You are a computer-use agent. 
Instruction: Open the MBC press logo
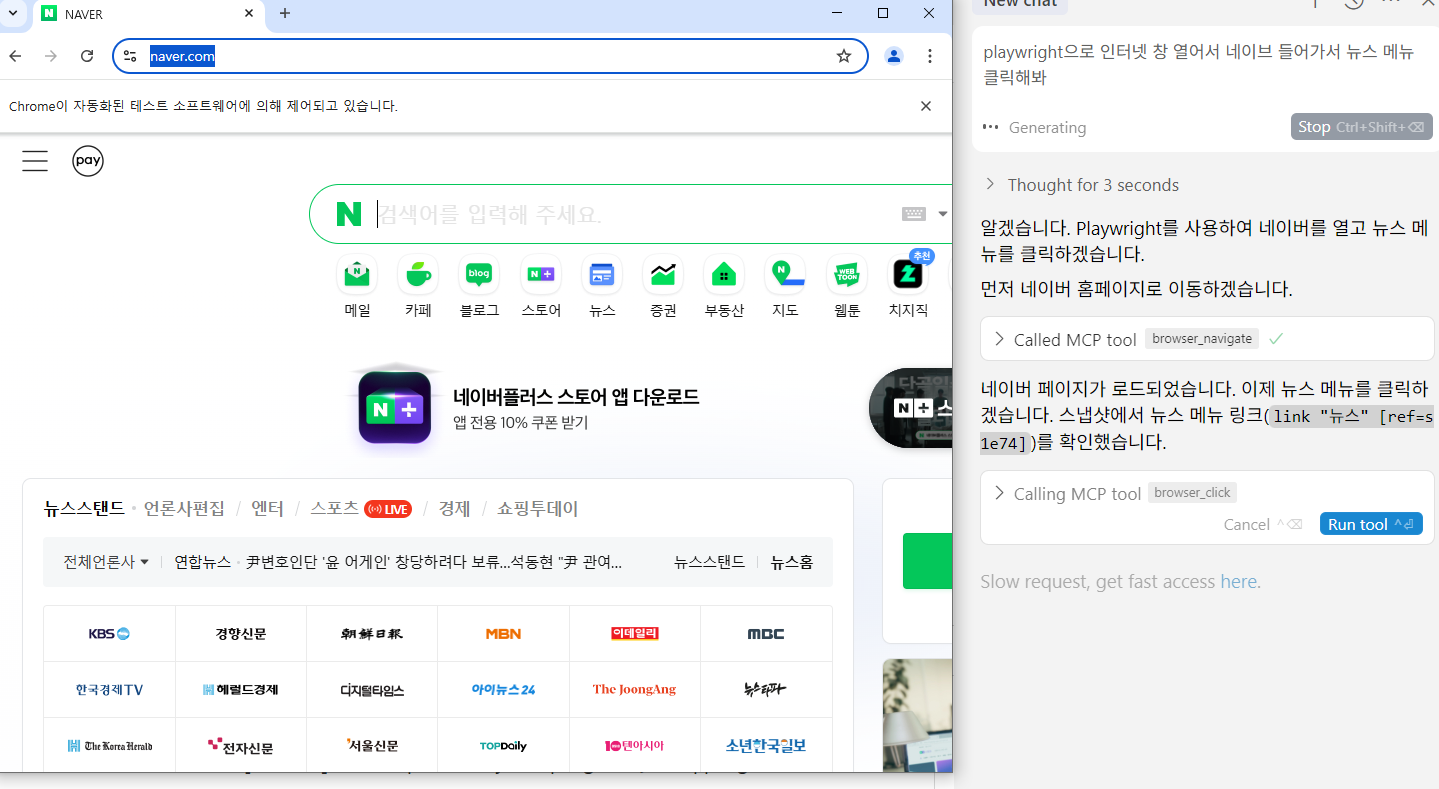point(766,633)
